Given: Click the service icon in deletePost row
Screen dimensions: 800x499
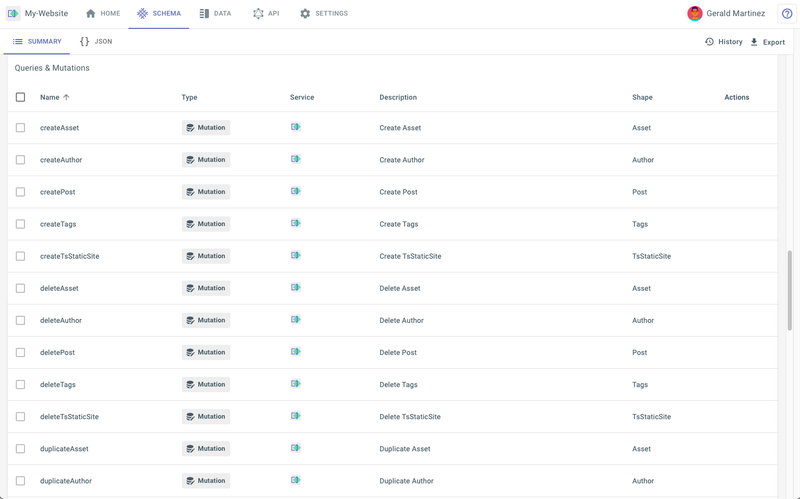Looking at the screenshot, I should [295, 352].
